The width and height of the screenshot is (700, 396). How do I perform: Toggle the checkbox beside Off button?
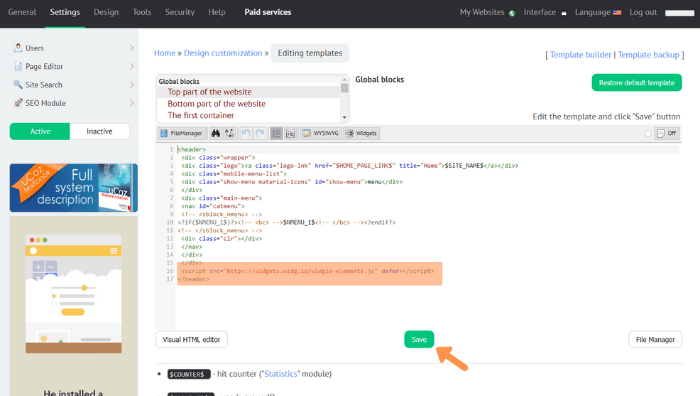tap(648, 133)
